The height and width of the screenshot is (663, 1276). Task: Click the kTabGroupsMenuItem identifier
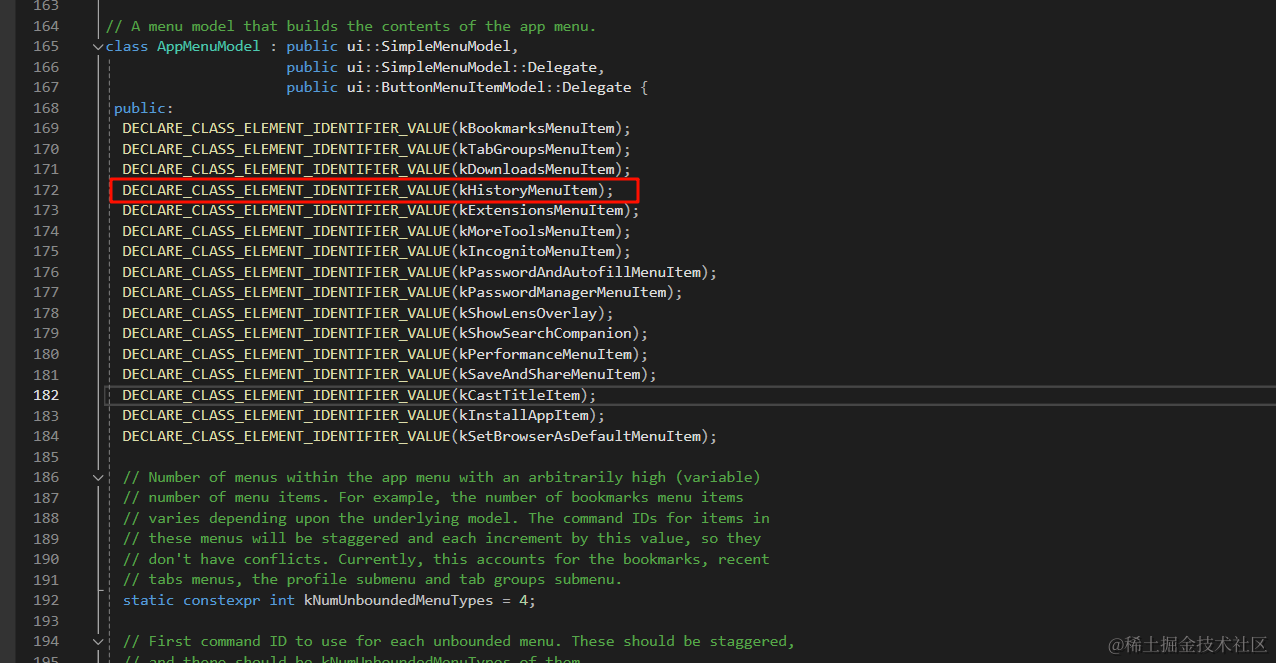coord(538,149)
